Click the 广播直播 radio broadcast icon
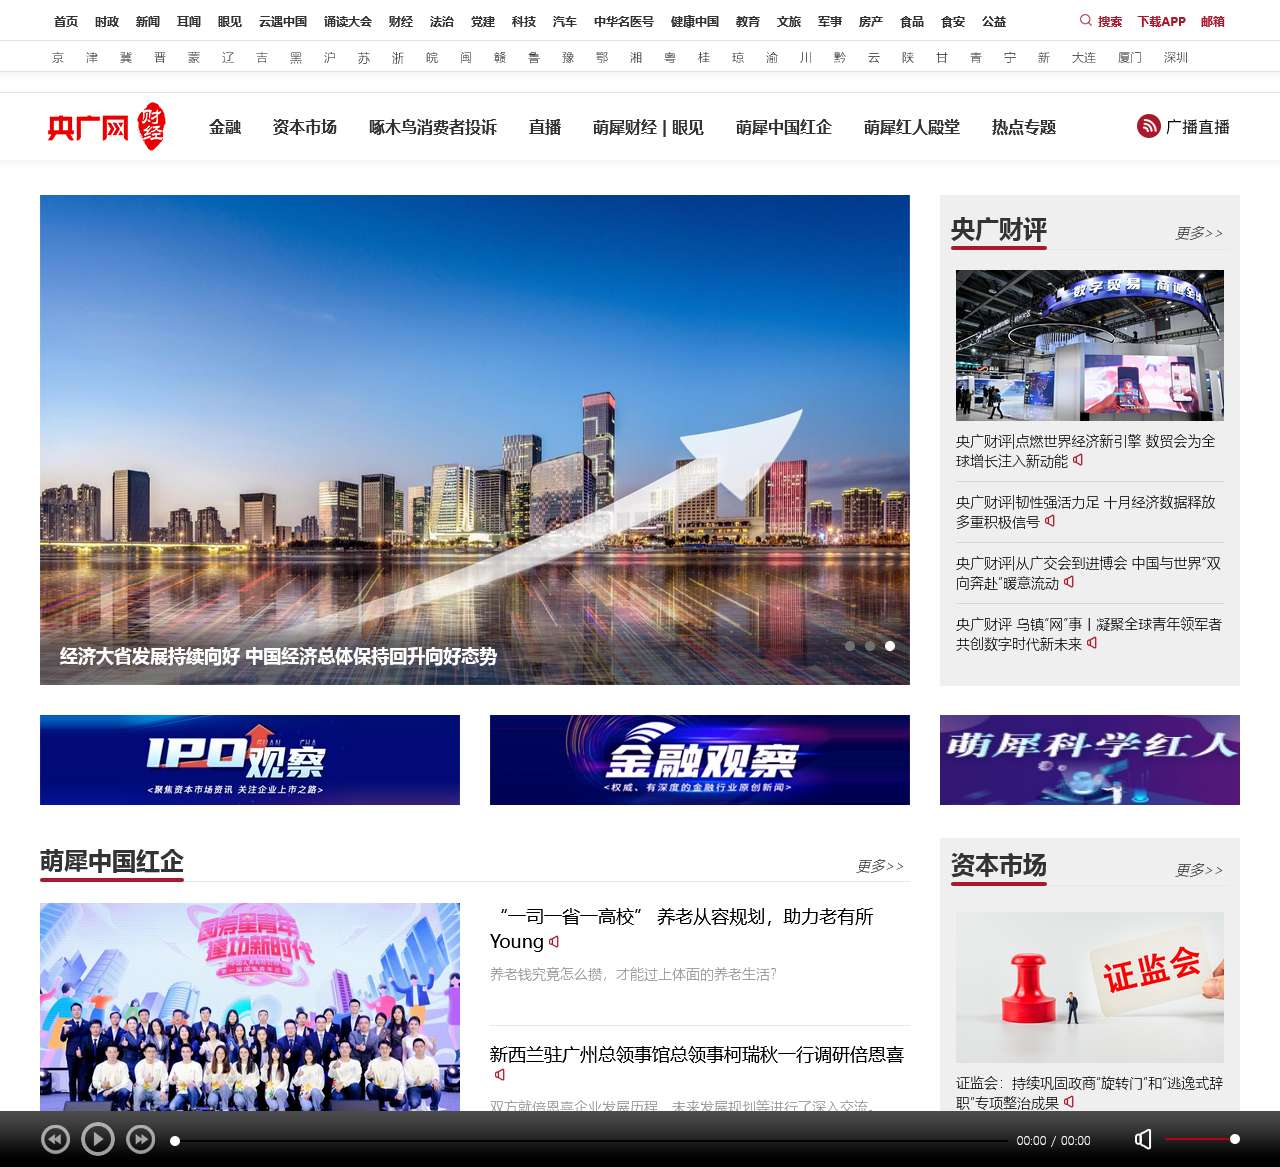This screenshot has width=1280, height=1167. click(1146, 127)
